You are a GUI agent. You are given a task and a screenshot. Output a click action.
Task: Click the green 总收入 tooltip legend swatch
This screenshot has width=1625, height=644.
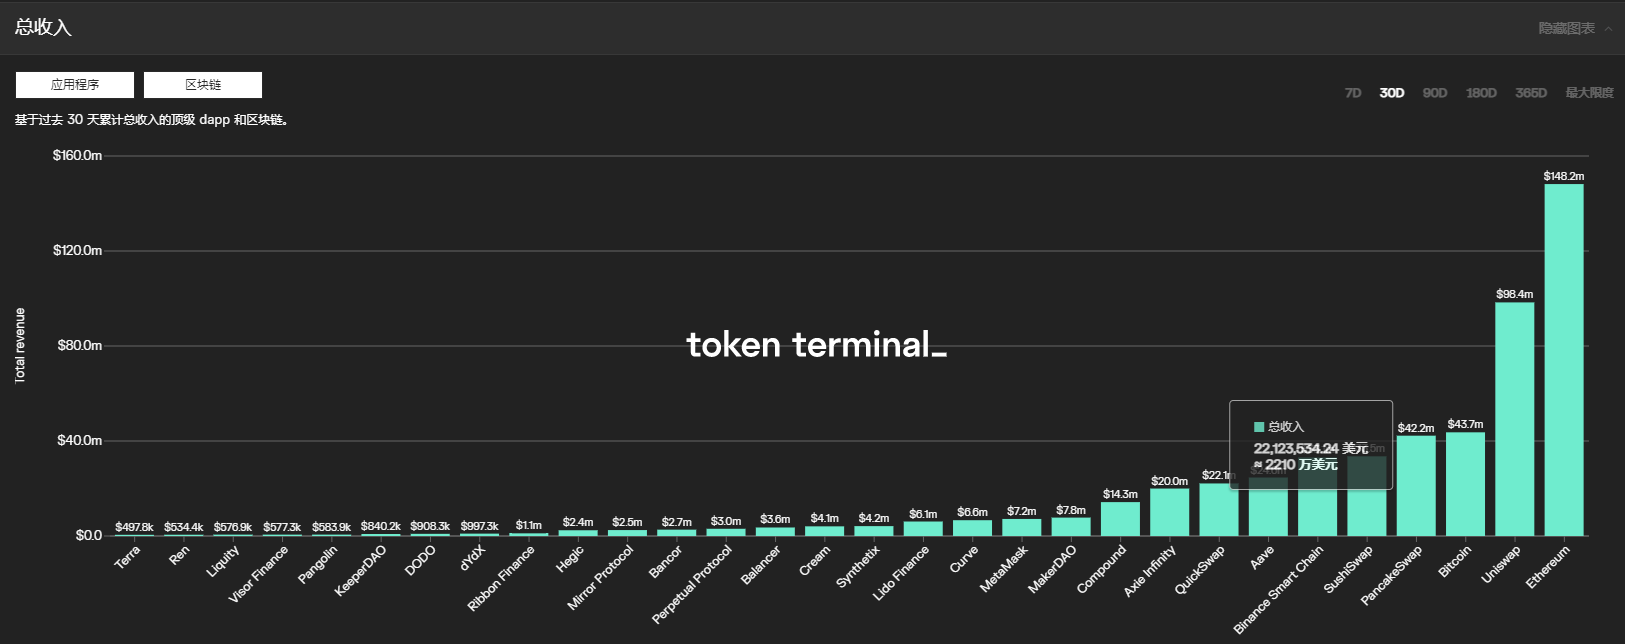tap(1259, 427)
